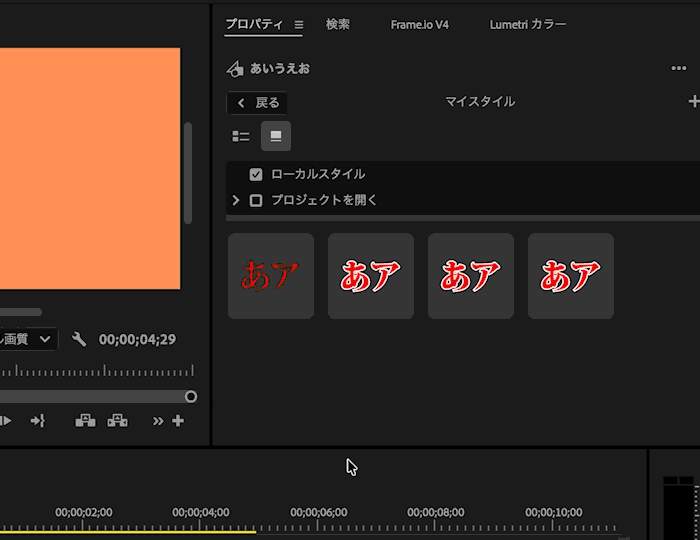Expand the プロジェクトを開く row
The height and width of the screenshot is (540, 700).
tap(236, 200)
